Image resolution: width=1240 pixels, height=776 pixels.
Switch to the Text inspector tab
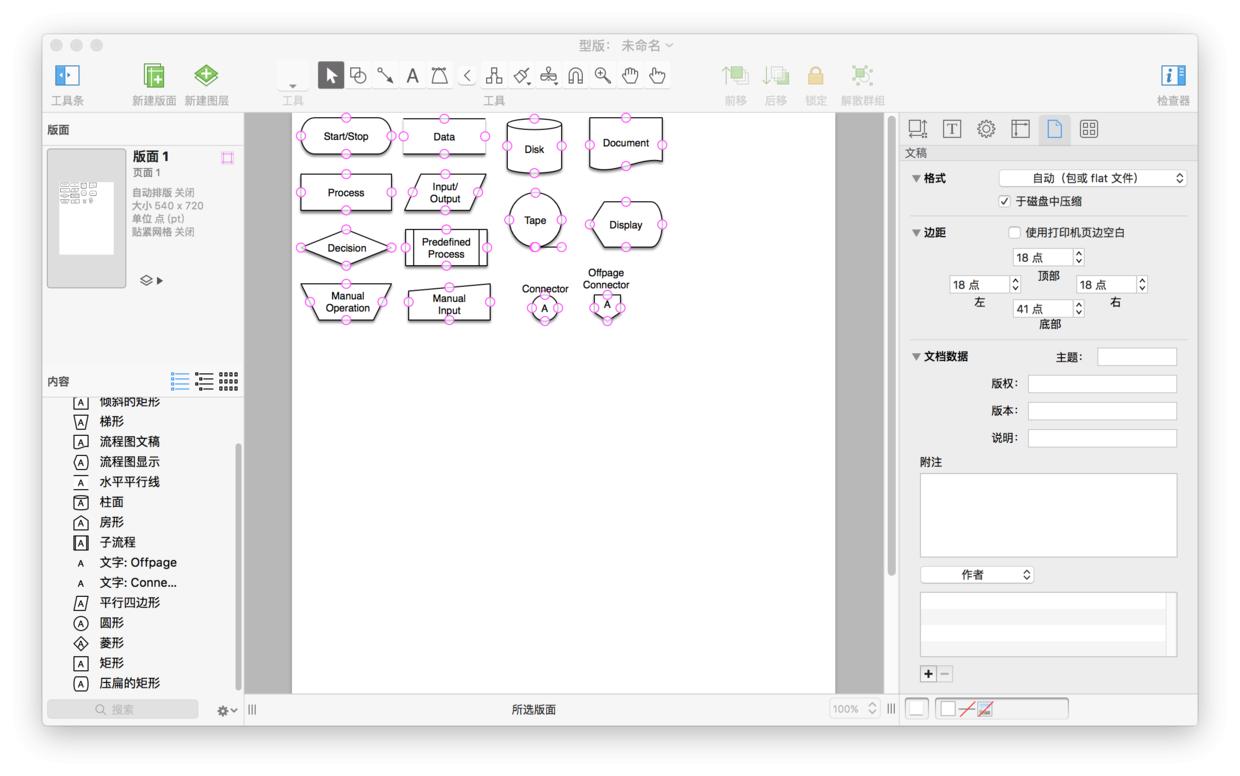pyautogui.click(x=952, y=129)
